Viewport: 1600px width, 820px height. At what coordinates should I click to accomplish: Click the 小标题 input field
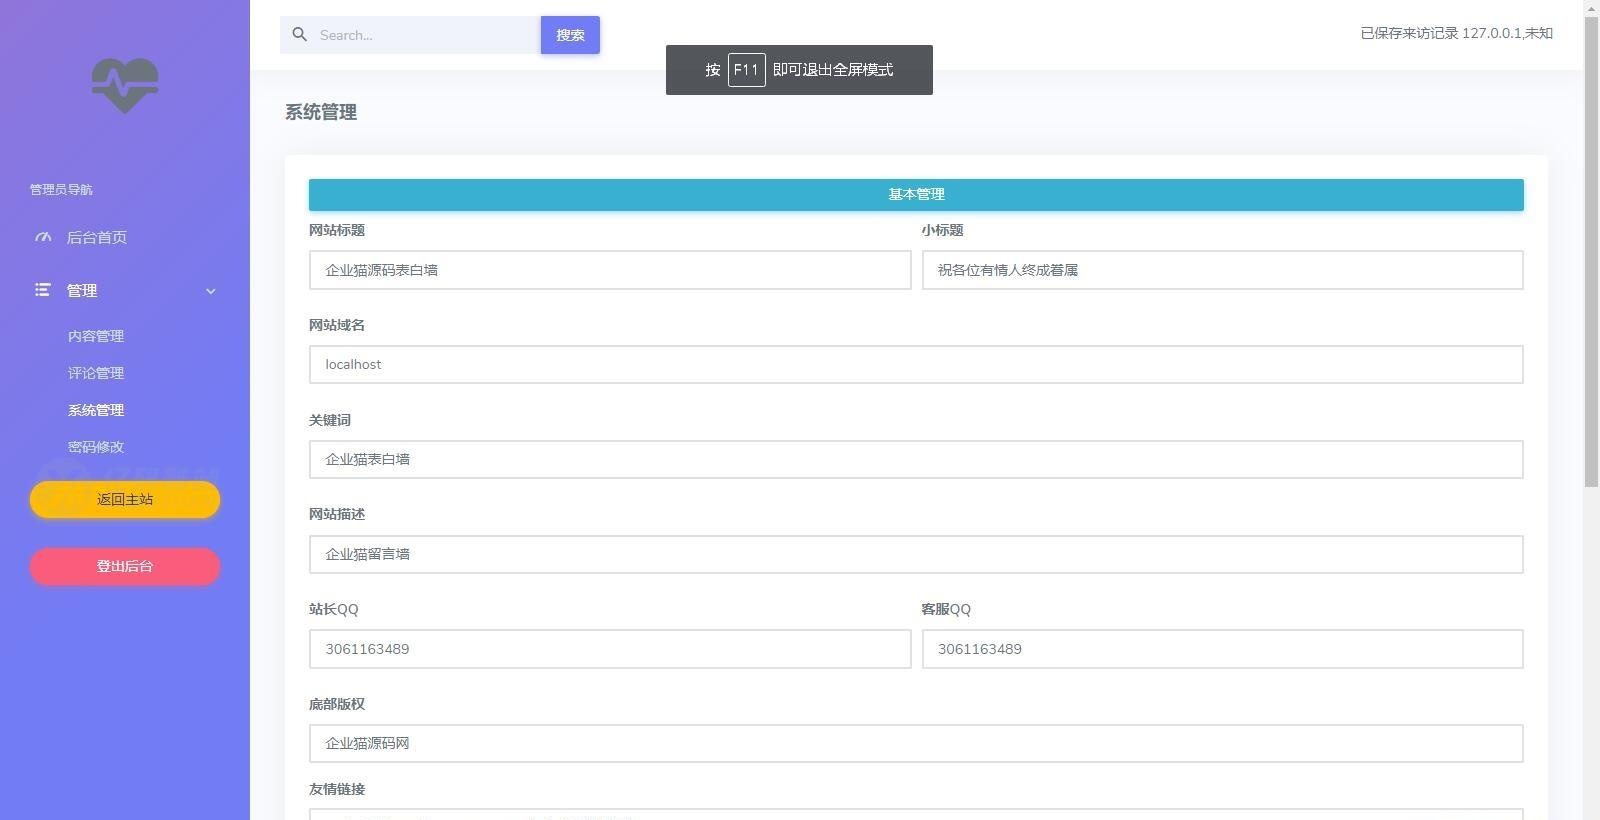(1222, 270)
